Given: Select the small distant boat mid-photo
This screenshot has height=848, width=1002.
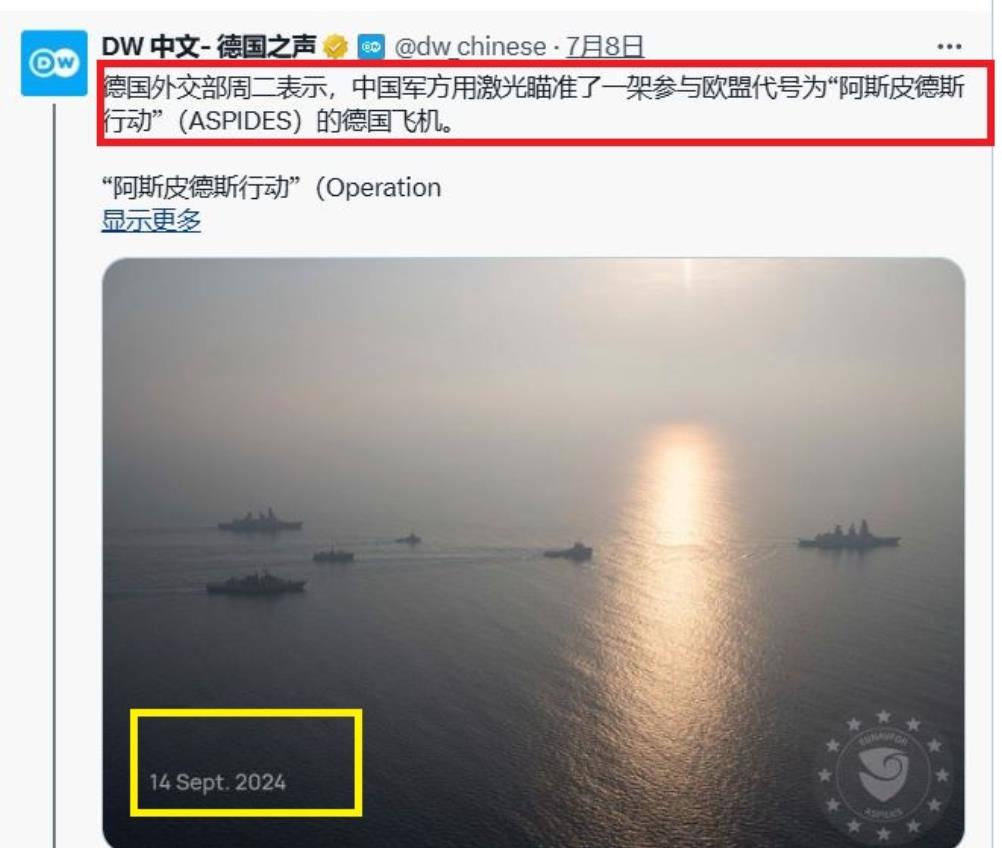Looking at the screenshot, I should pyautogui.click(x=409, y=539).
